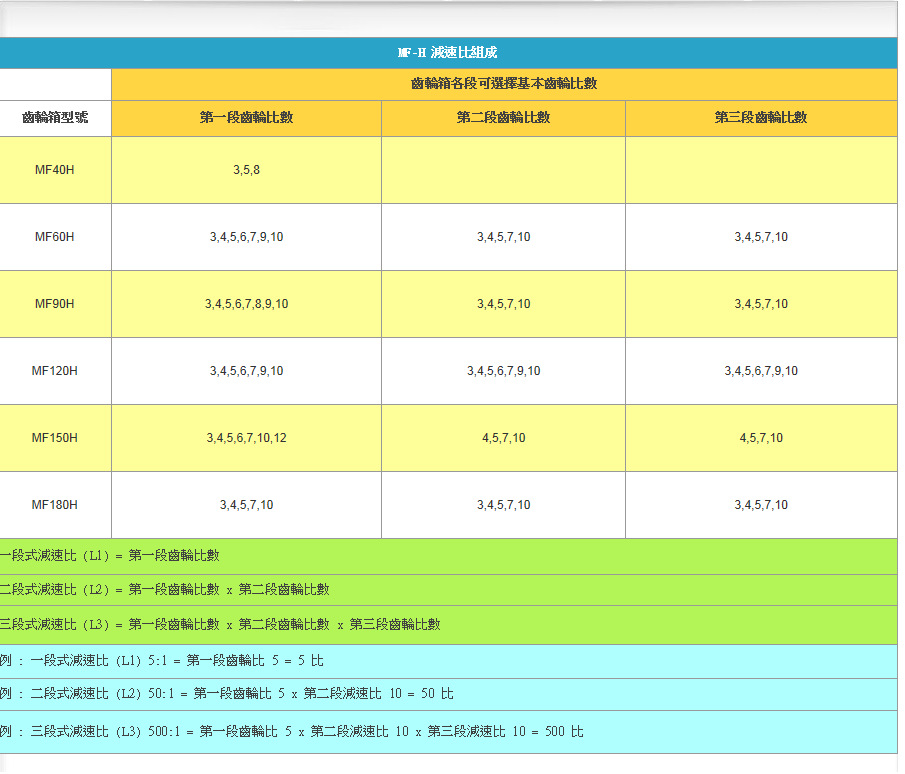
Task: Click MF150H second-stage ratio cell 4,5,7,10
Action: coord(503,438)
